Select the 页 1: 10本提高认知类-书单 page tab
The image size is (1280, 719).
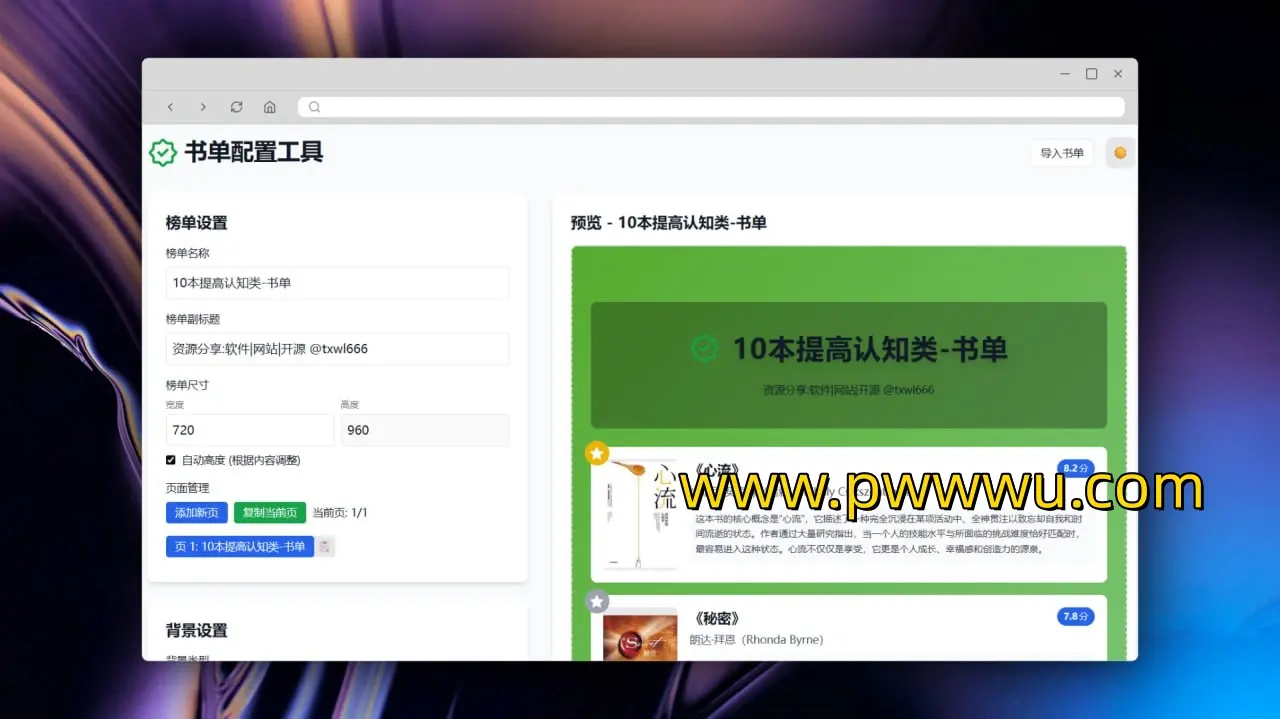pos(240,547)
